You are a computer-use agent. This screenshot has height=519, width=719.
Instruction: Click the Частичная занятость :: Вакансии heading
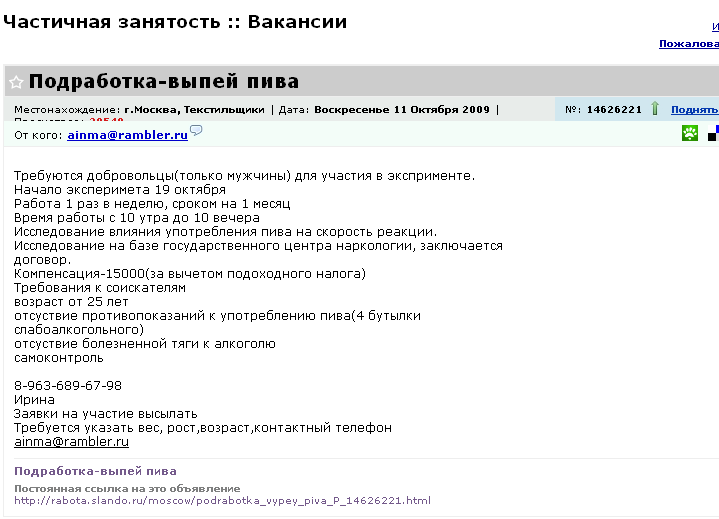pyautogui.click(x=175, y=22)
